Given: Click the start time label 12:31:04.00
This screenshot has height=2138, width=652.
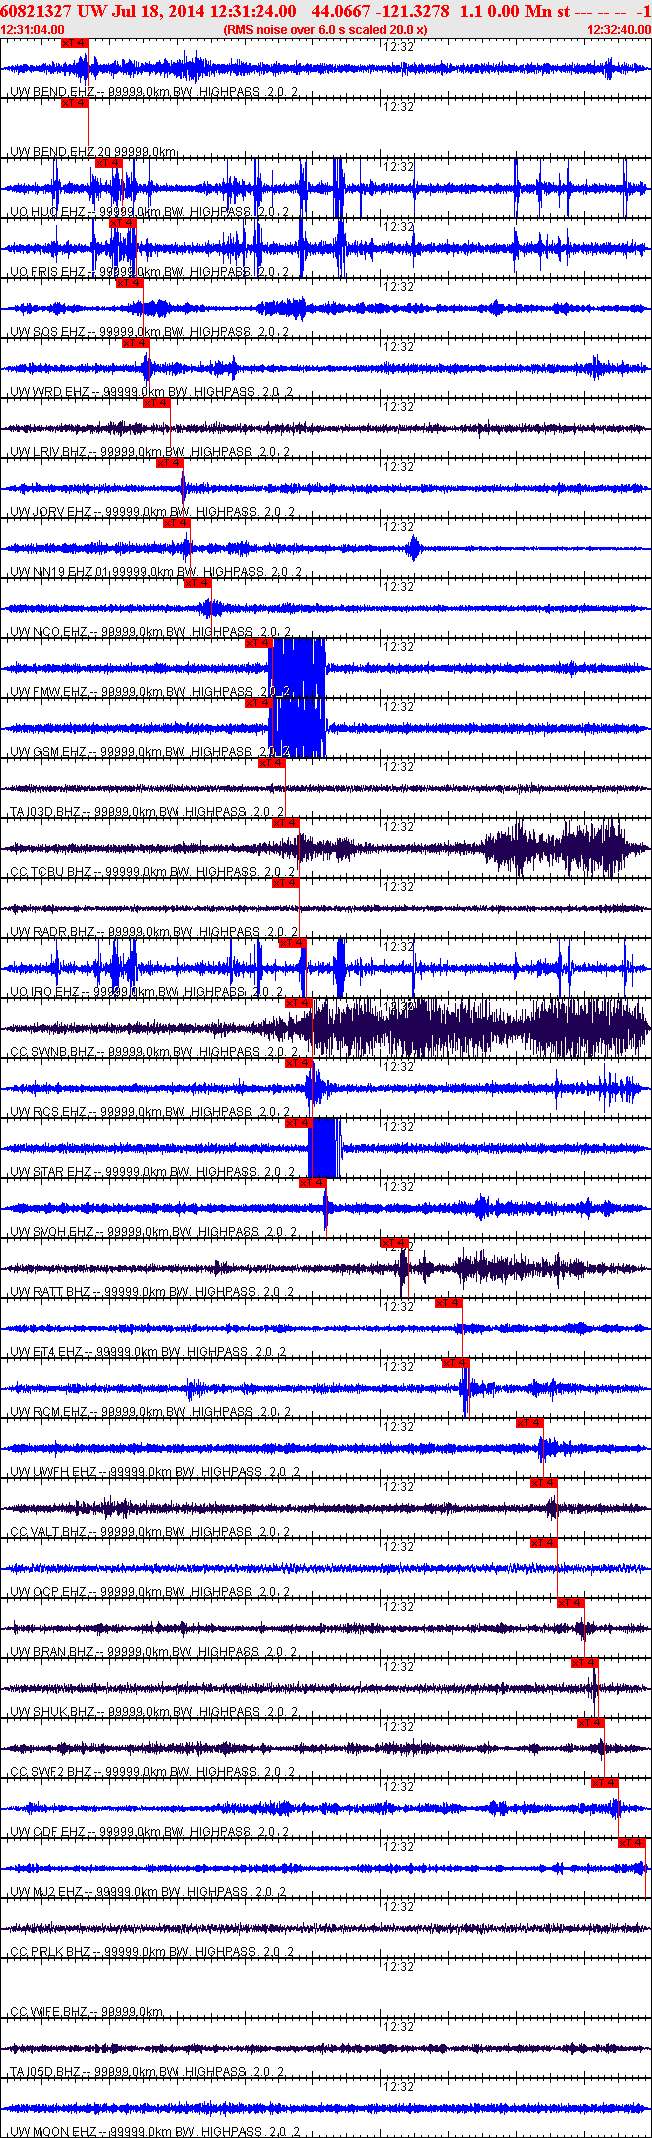Looking at the screenshot, I should 32,30.
